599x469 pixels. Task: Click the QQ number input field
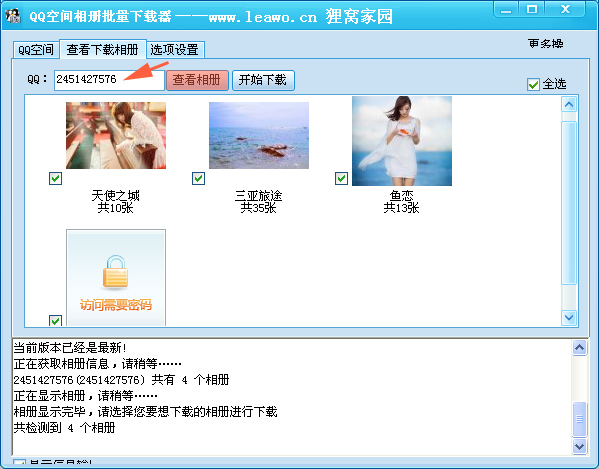pyautogui.click(x=109, y=80)
